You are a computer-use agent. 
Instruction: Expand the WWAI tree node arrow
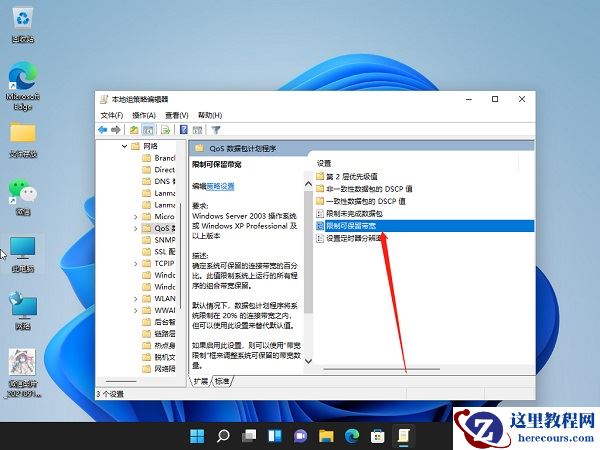coord(135,311)
